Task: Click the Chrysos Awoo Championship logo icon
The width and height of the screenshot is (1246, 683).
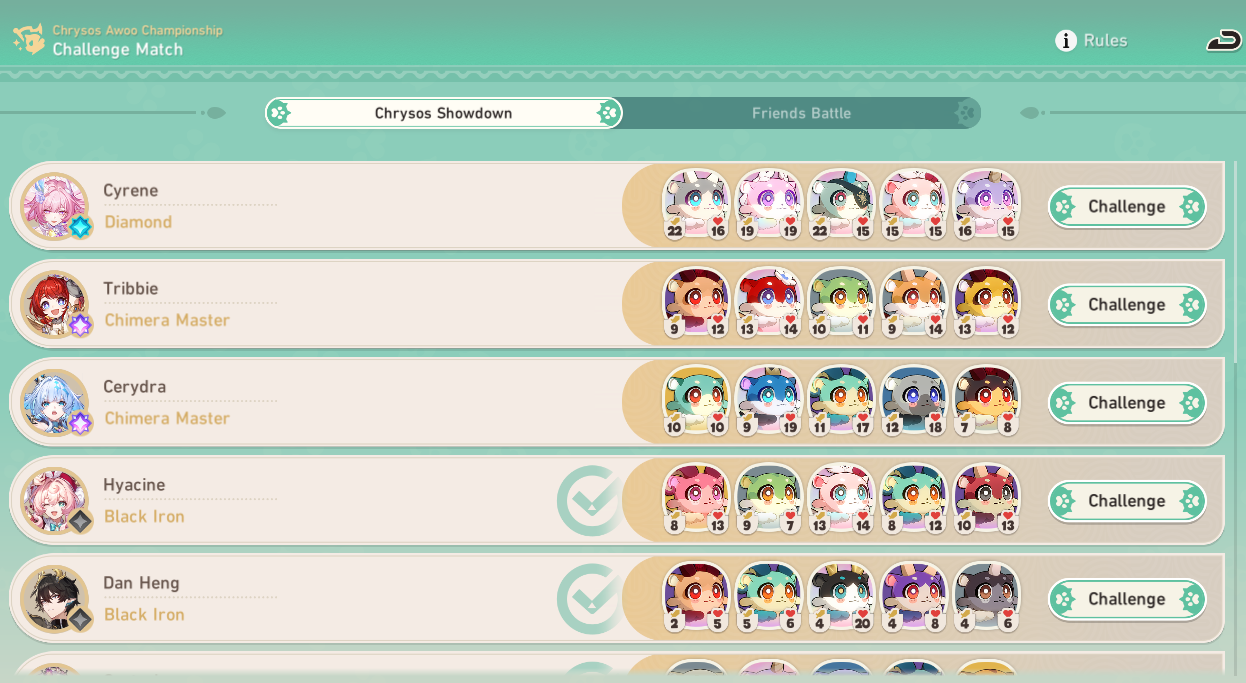Action: 28,40
